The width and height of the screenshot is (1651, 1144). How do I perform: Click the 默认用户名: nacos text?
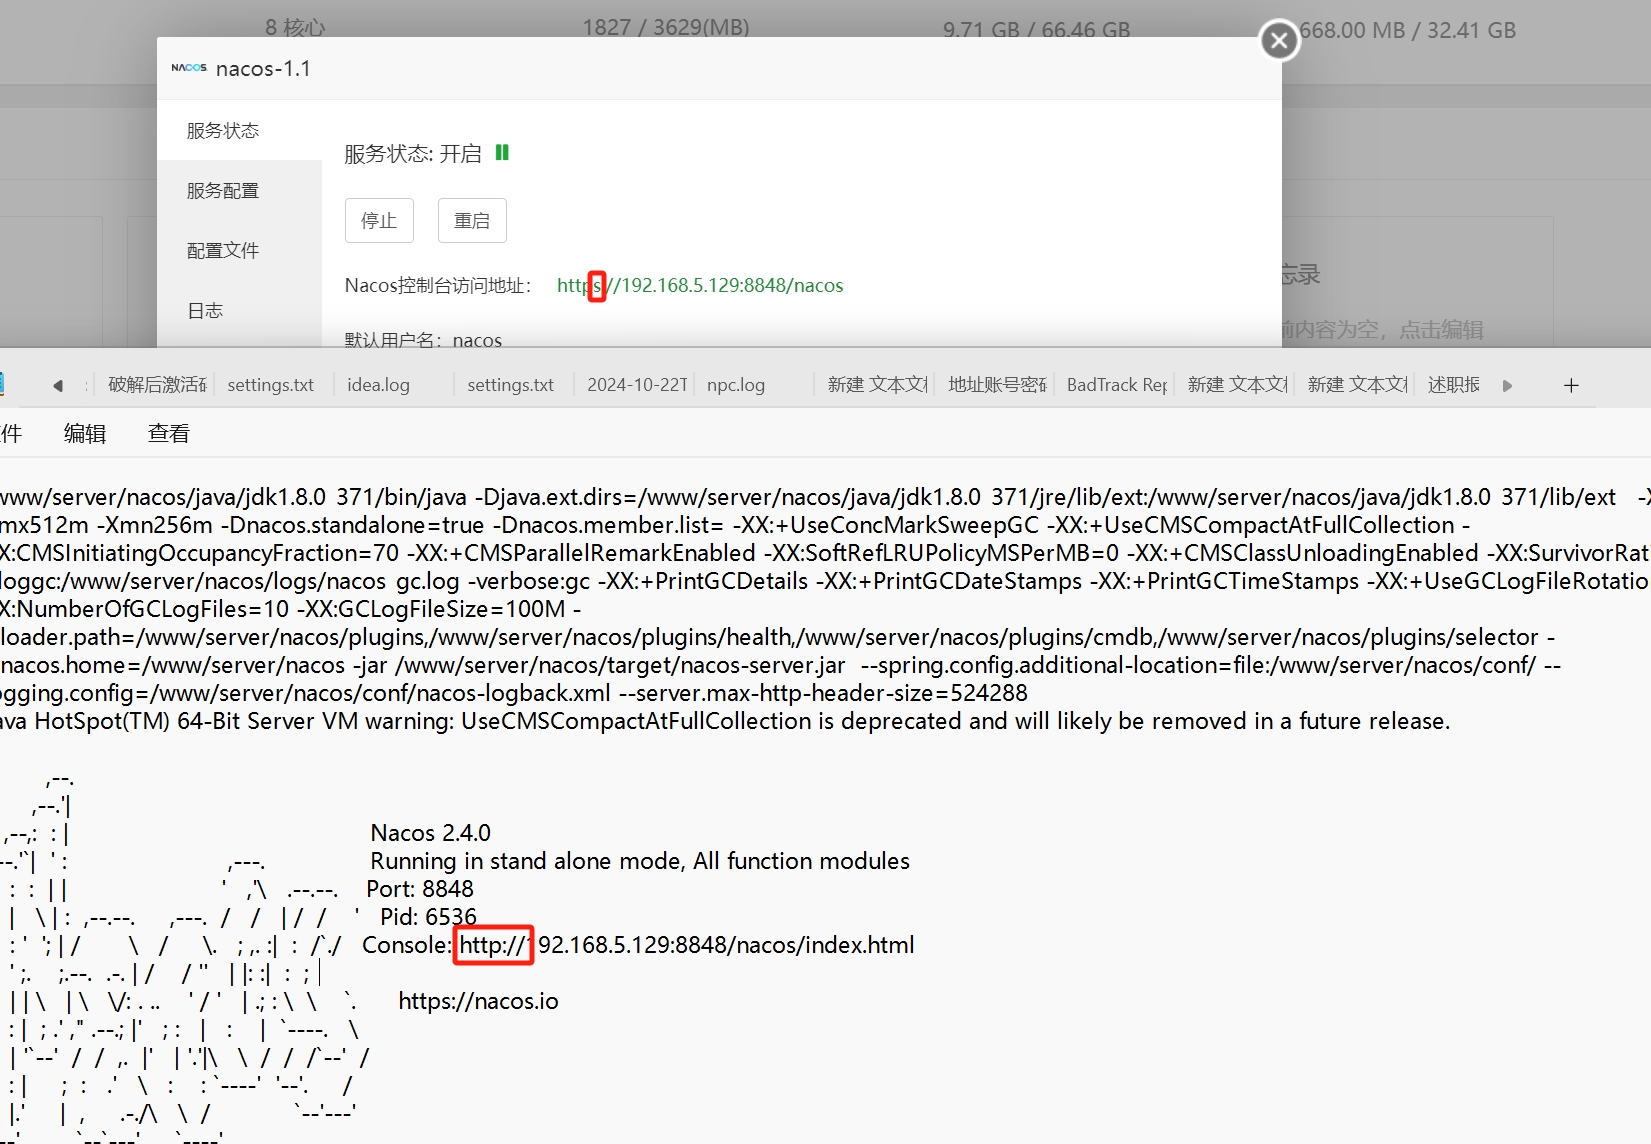click(x=423, y=340)
